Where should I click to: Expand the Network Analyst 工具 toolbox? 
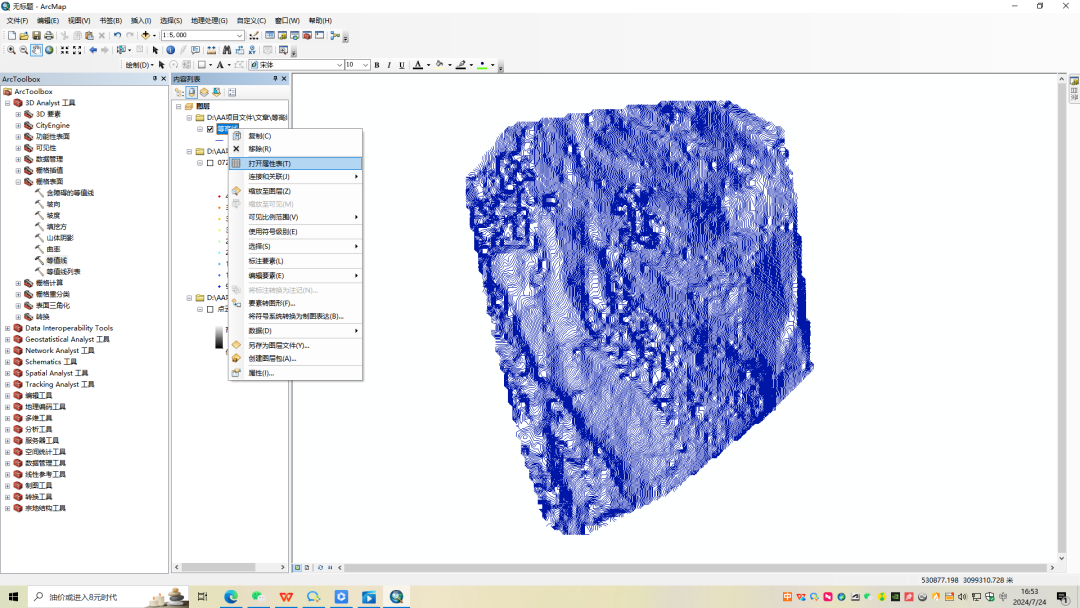(x=8, y=350)
